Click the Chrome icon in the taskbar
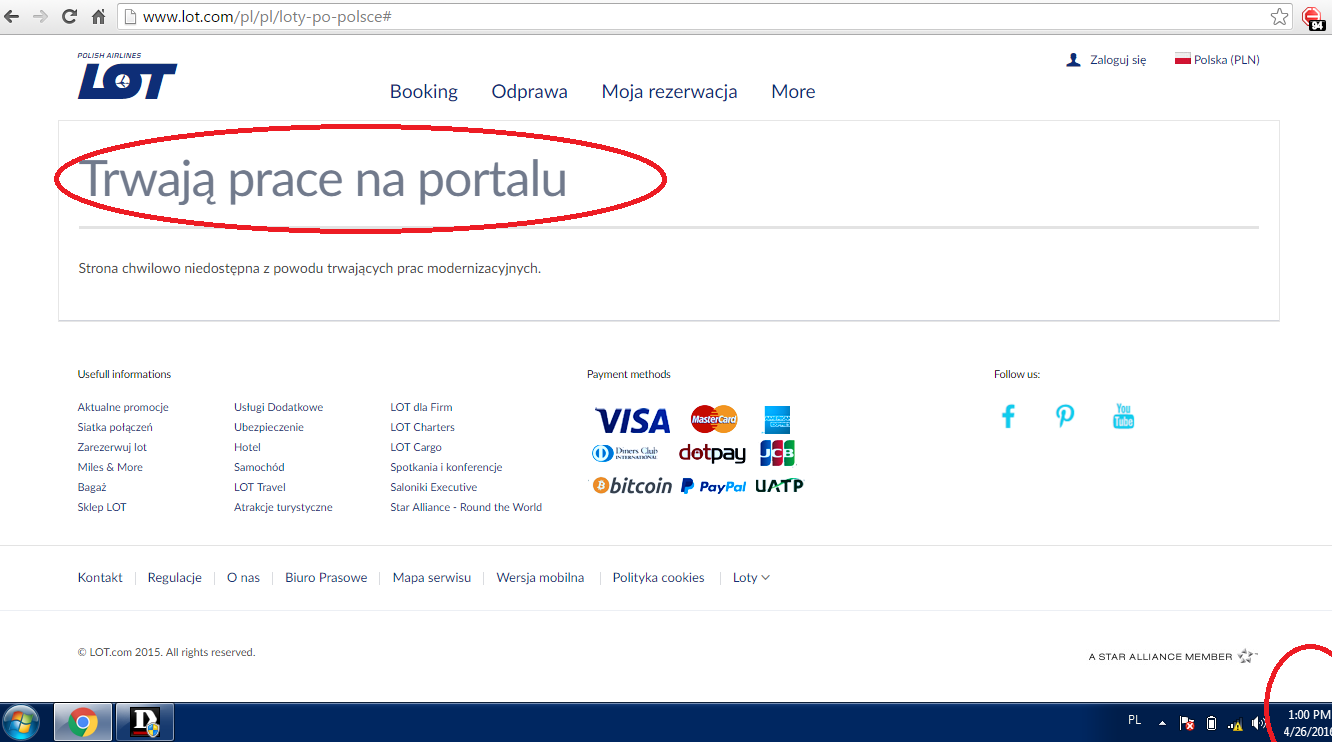 click(82, 722)
